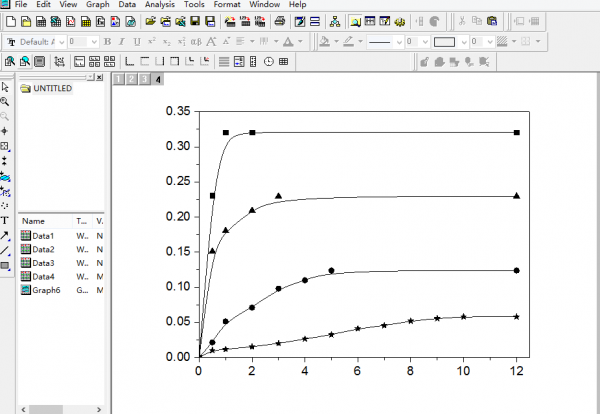Image resolution: width=600 pixels, height=414 pixels.
Task: Open the Analysis menu
Action: click(x=160, y=5)
